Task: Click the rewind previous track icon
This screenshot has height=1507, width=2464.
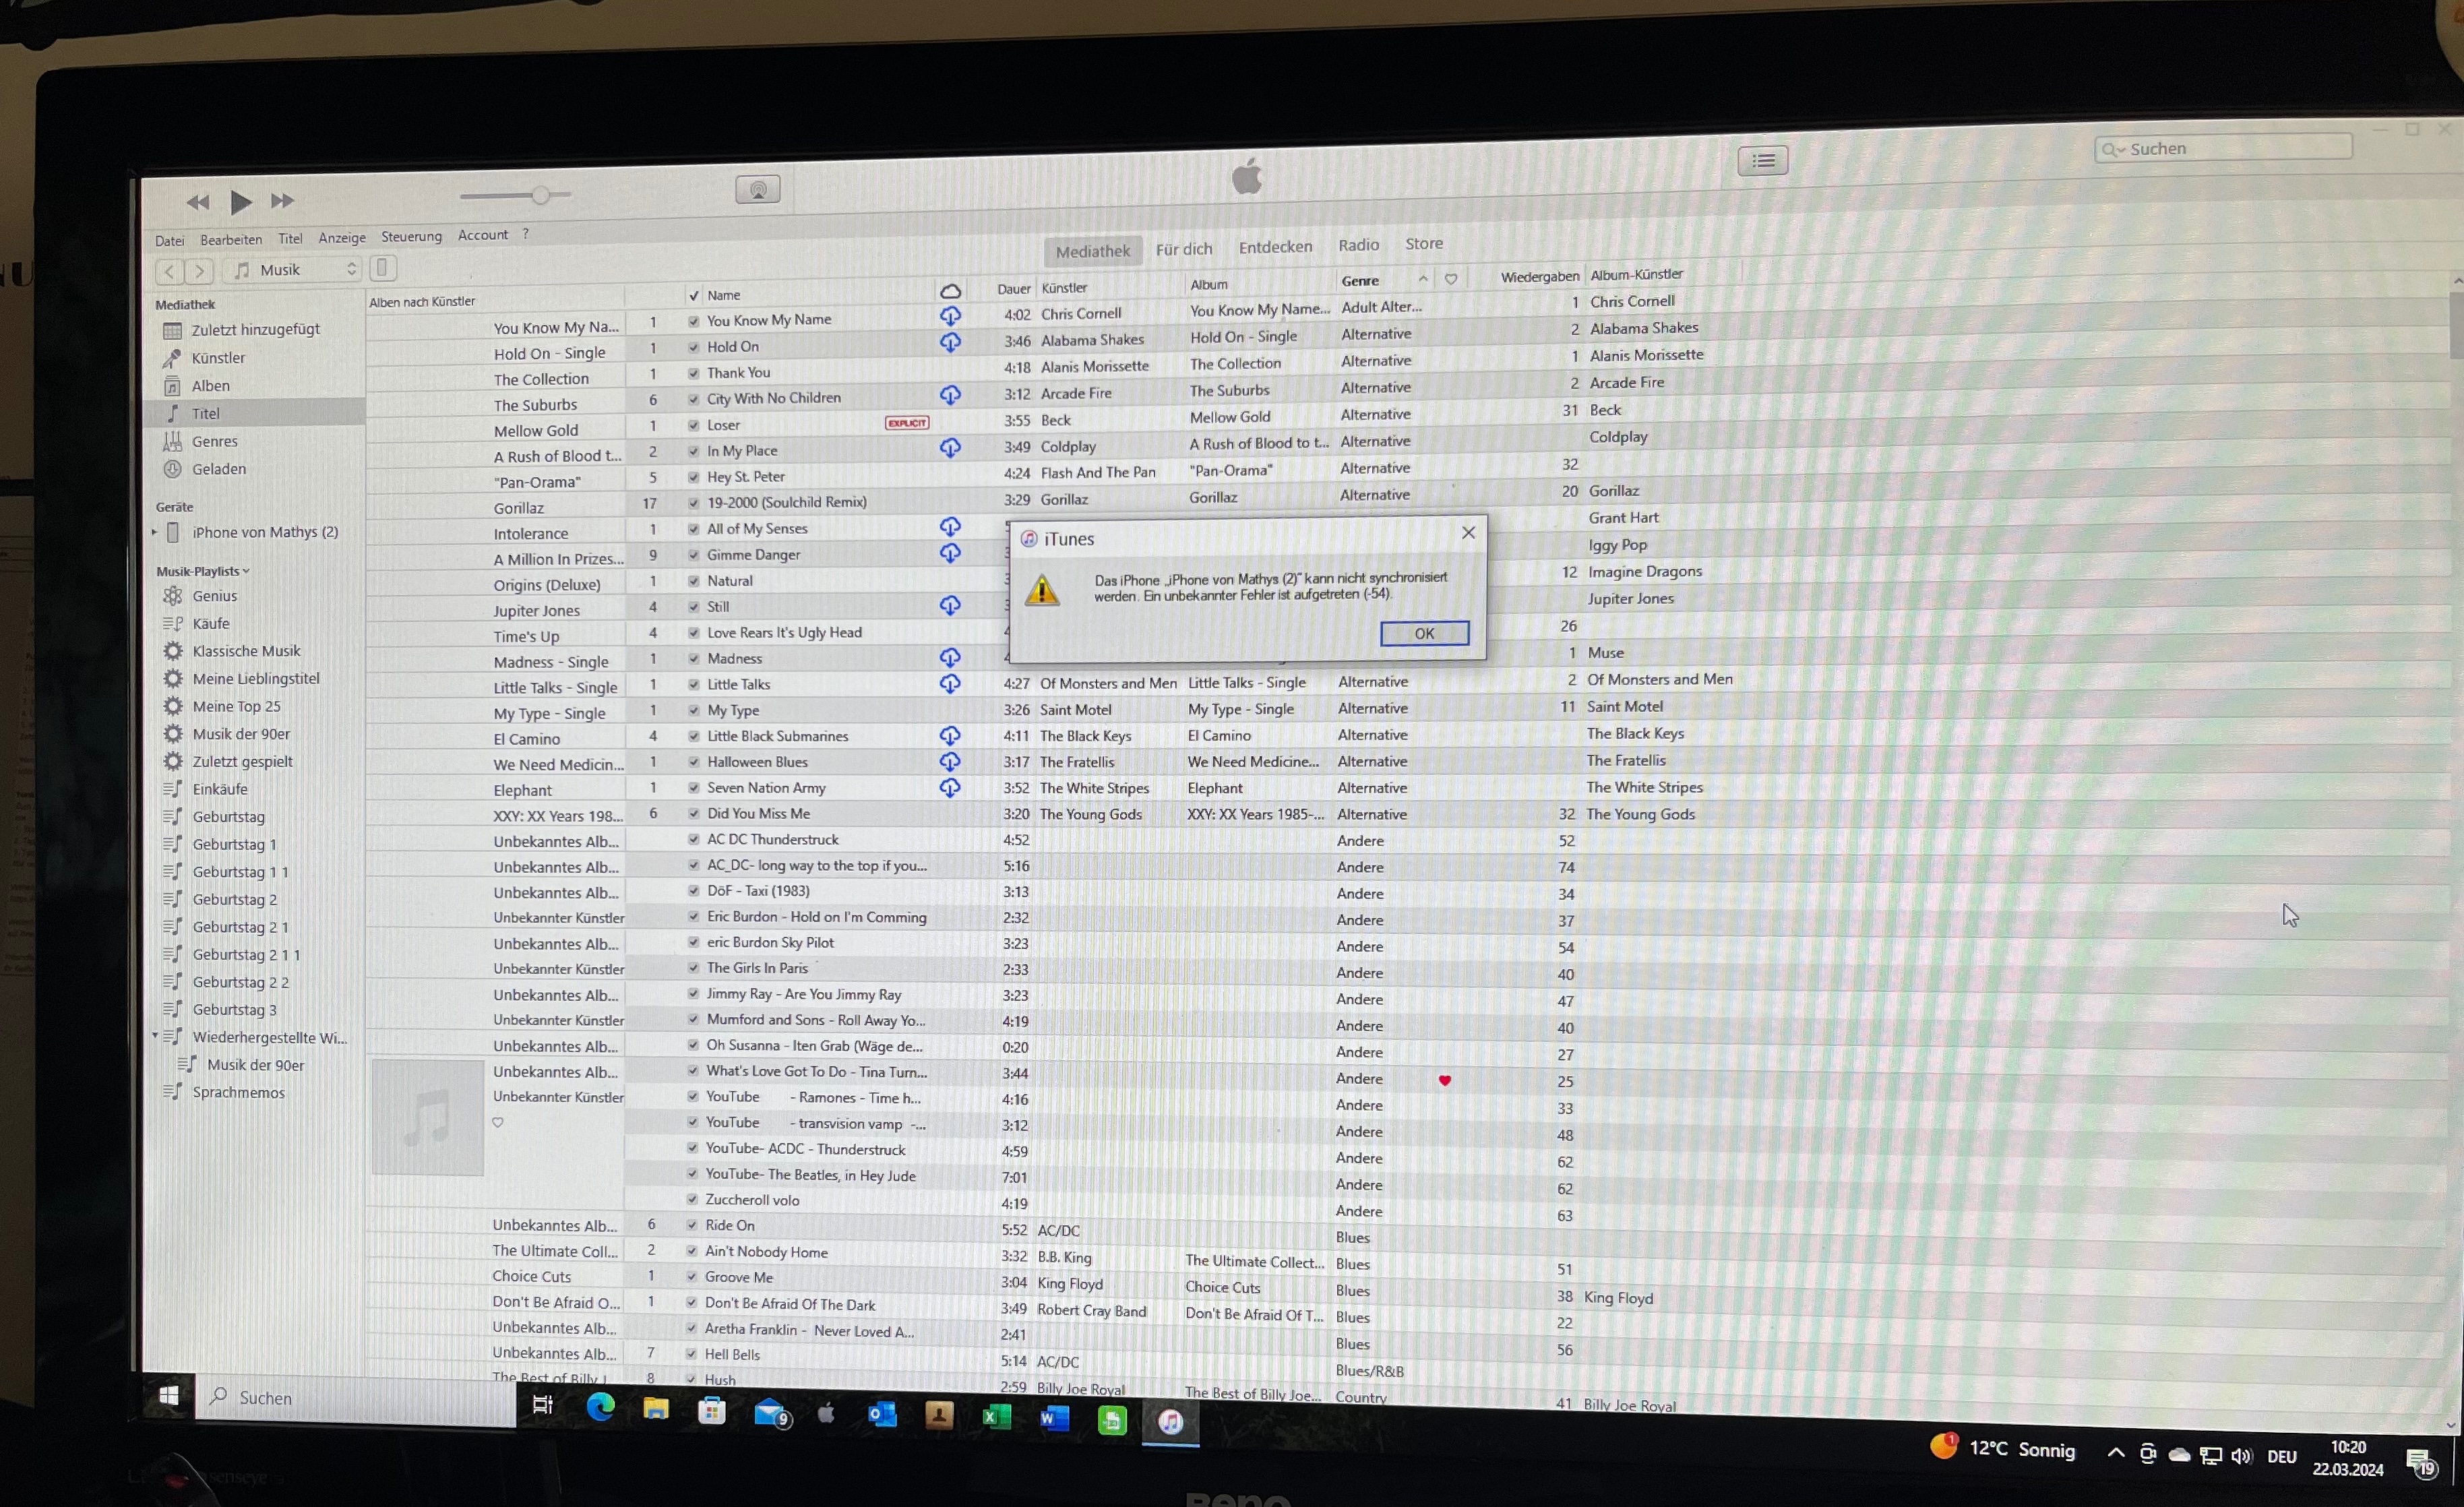Action: pyautogui.click(x=197, y=203)
